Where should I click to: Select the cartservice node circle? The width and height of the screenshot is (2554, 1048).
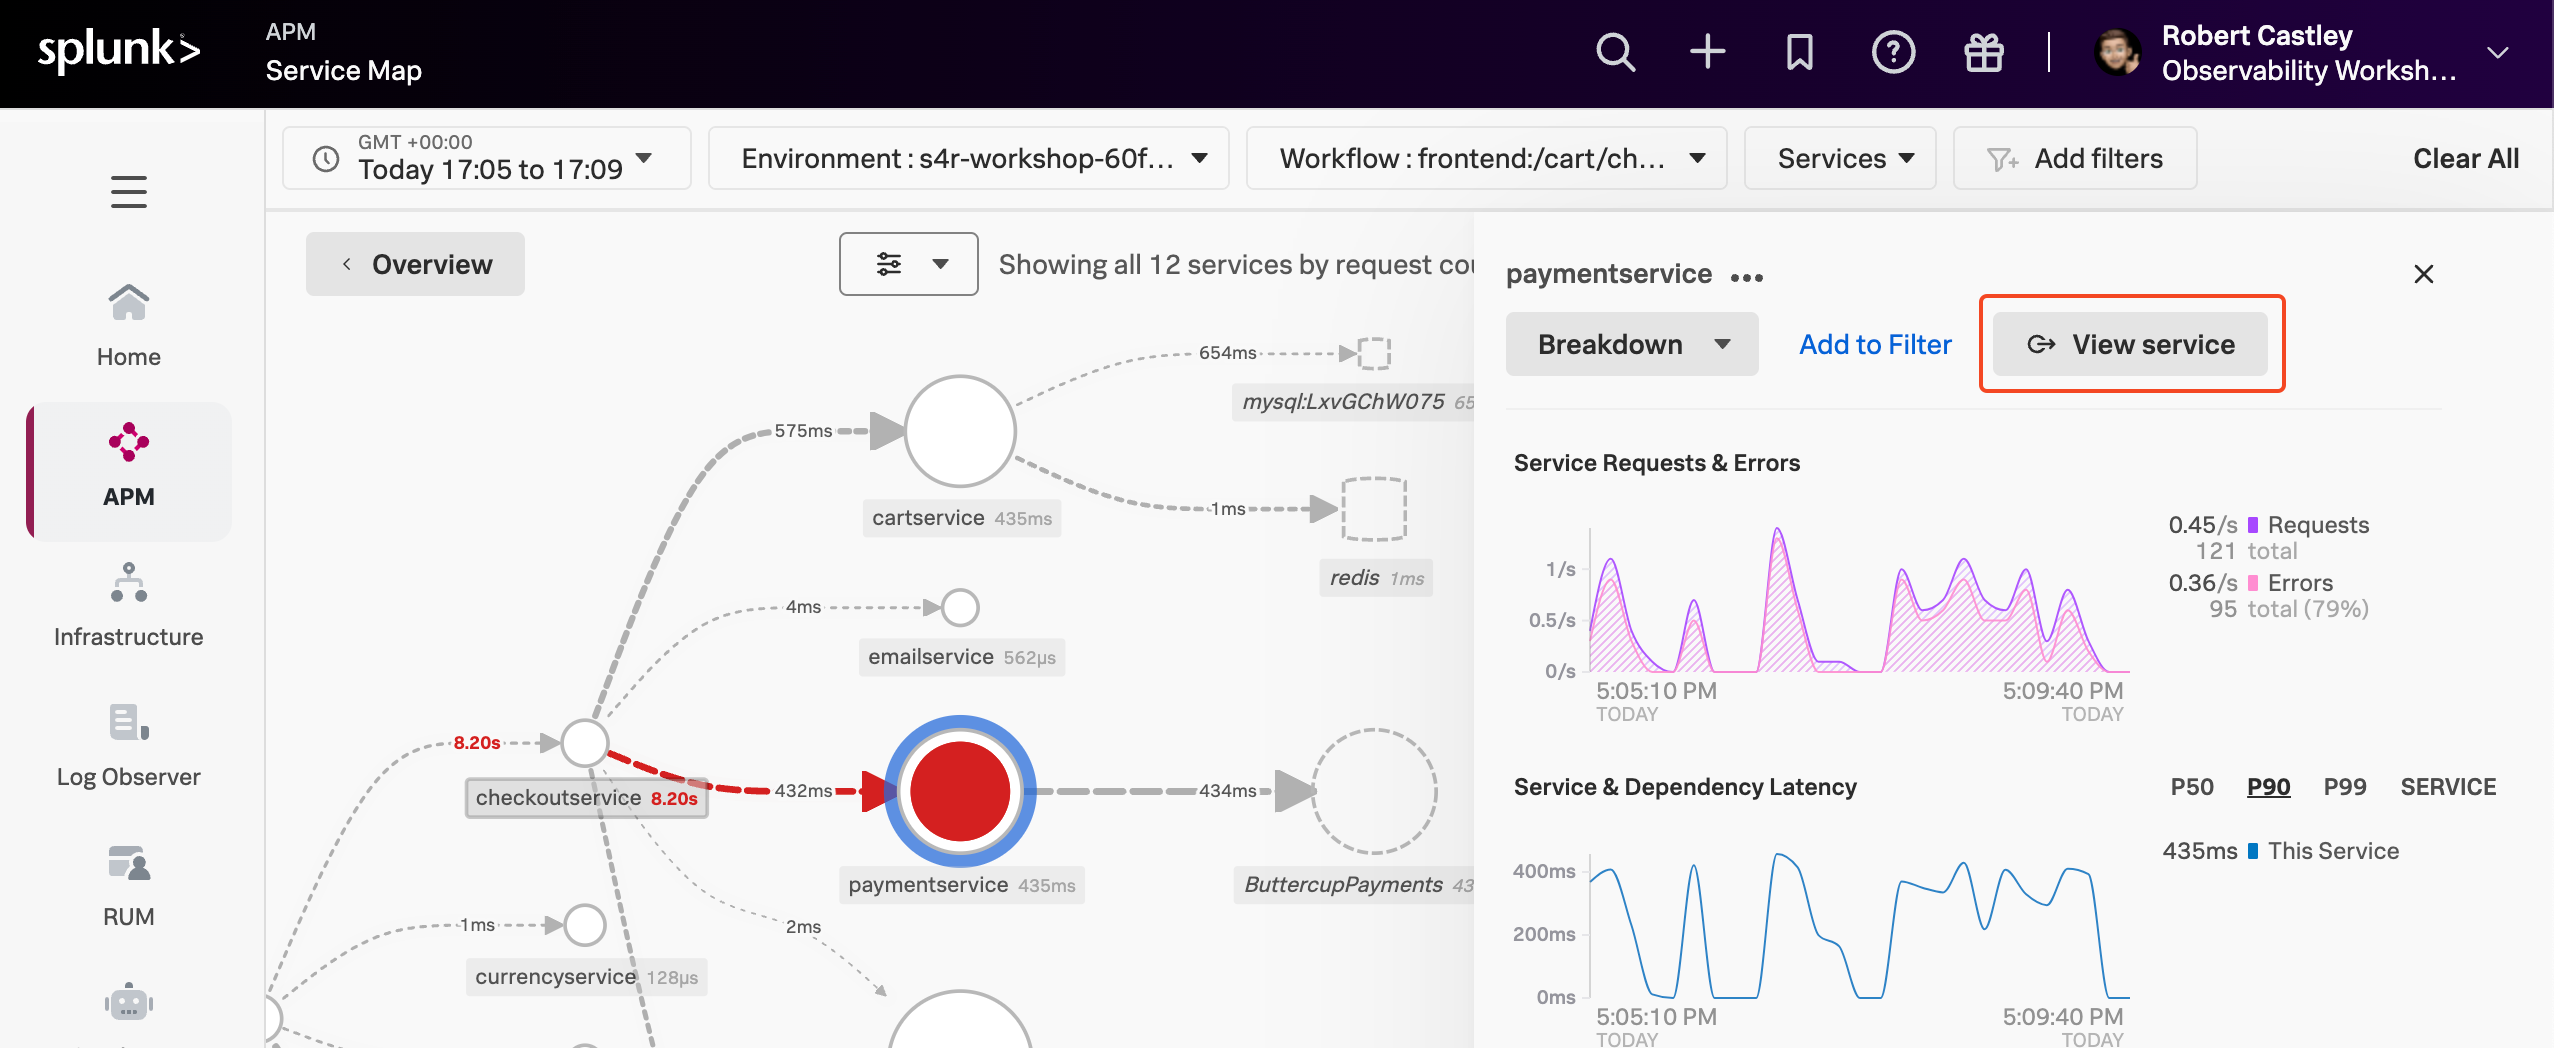coord(960,431)
